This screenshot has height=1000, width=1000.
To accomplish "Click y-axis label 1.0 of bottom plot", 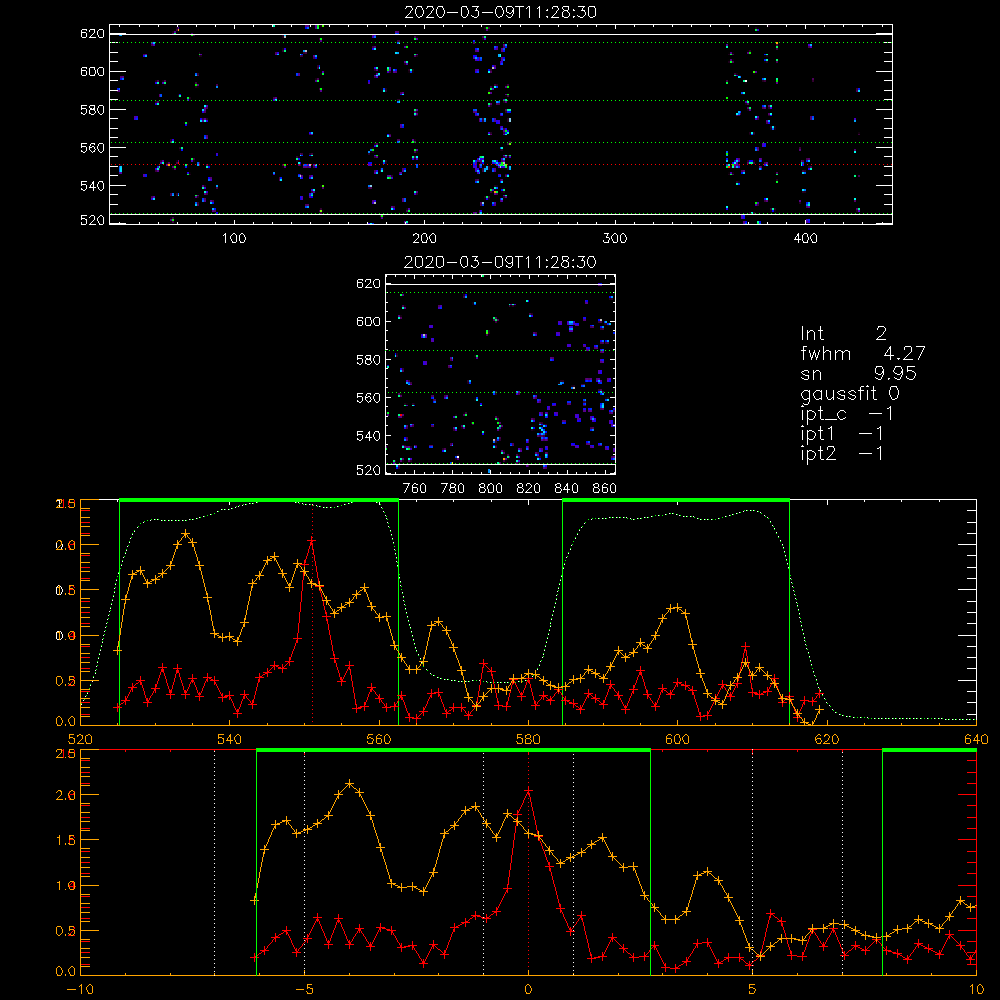I will (66, 886).
